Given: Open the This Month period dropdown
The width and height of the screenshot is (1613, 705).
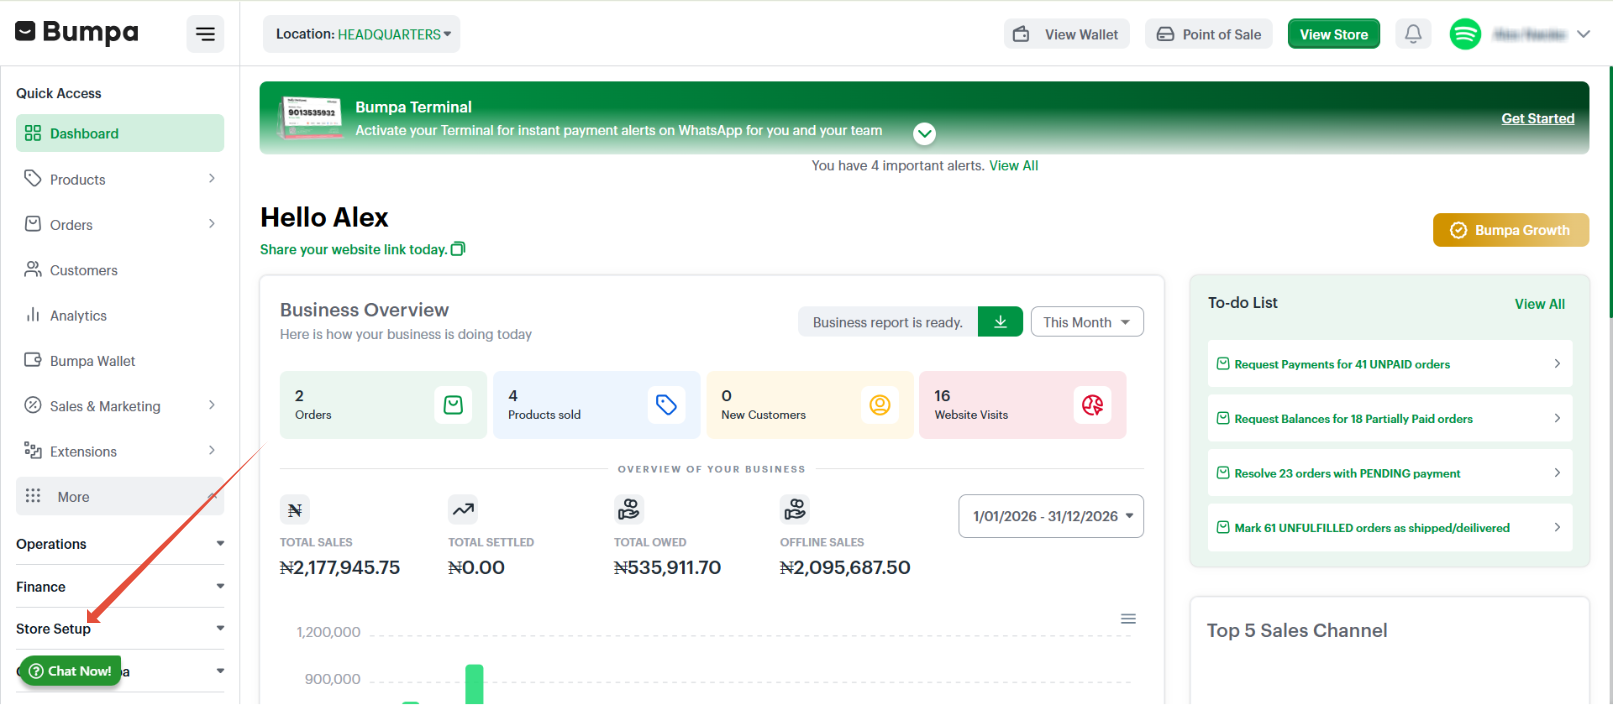Looking at the screenshot, I should 1087,322.
